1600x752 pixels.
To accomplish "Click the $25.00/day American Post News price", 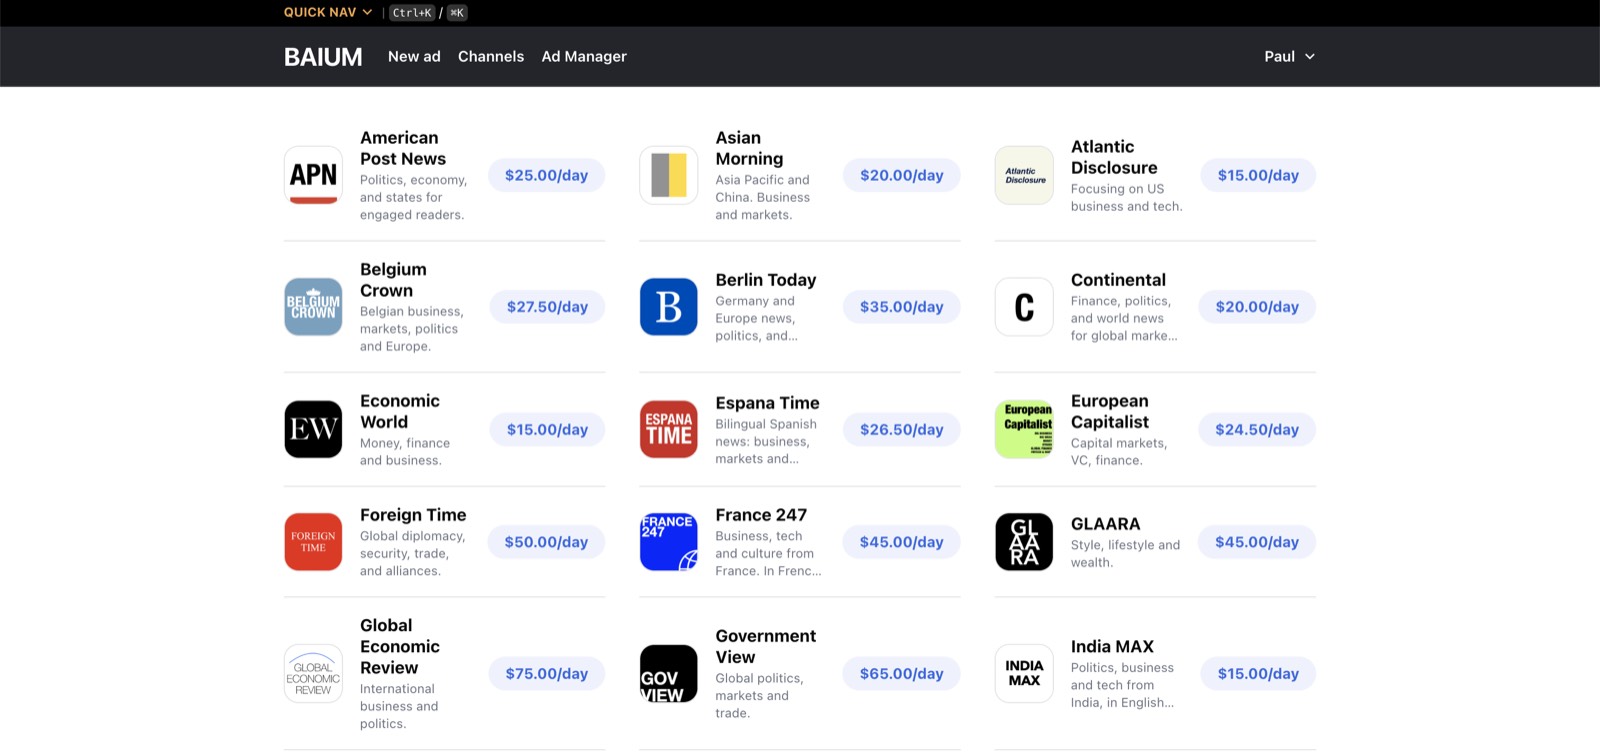I will [x=546, y=175].
